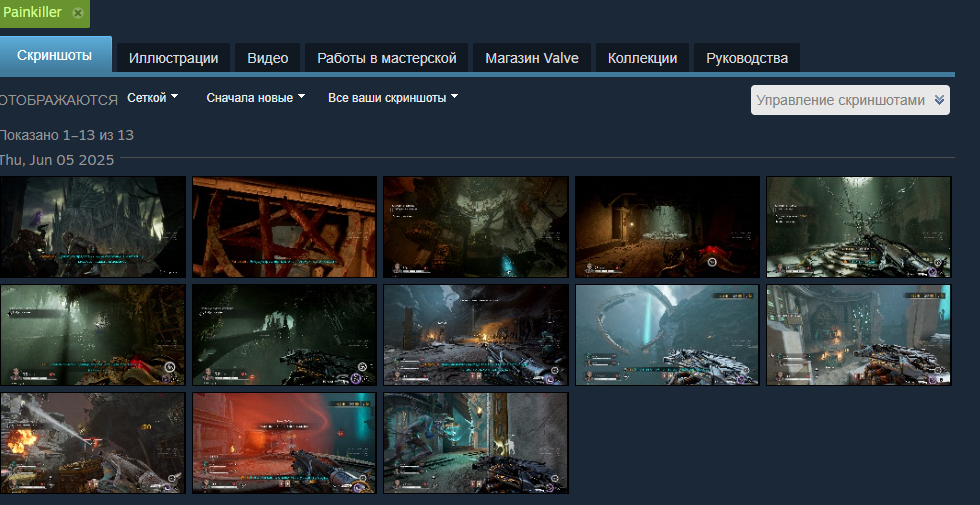Open the Работы в мастерской tab

coord(387,58)
